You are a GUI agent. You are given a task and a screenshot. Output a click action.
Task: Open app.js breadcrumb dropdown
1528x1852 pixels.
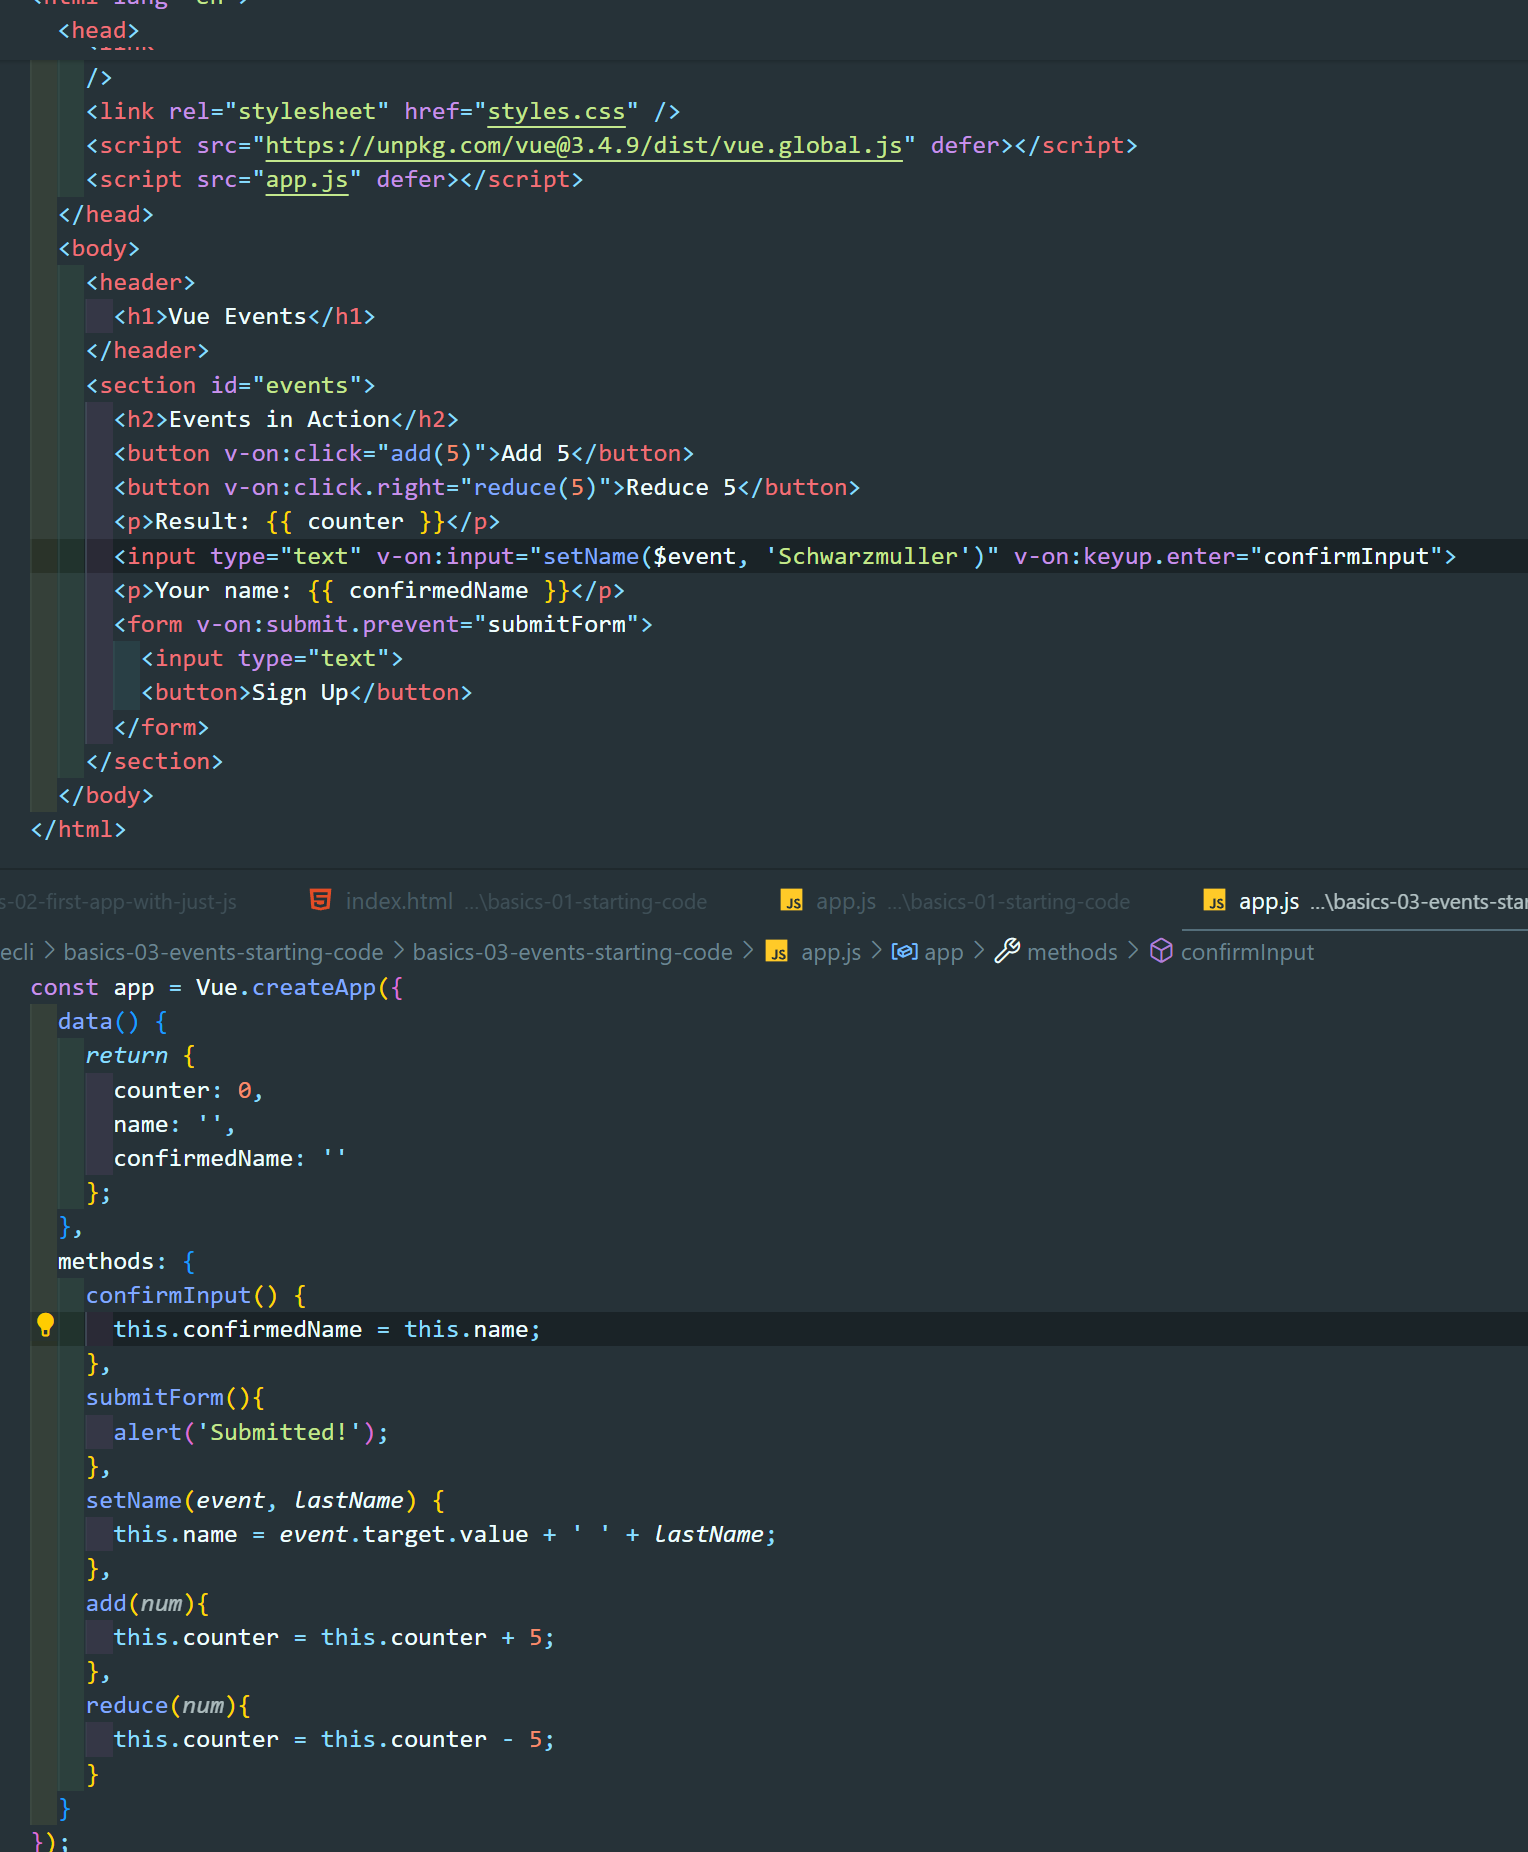click(830, 952)
